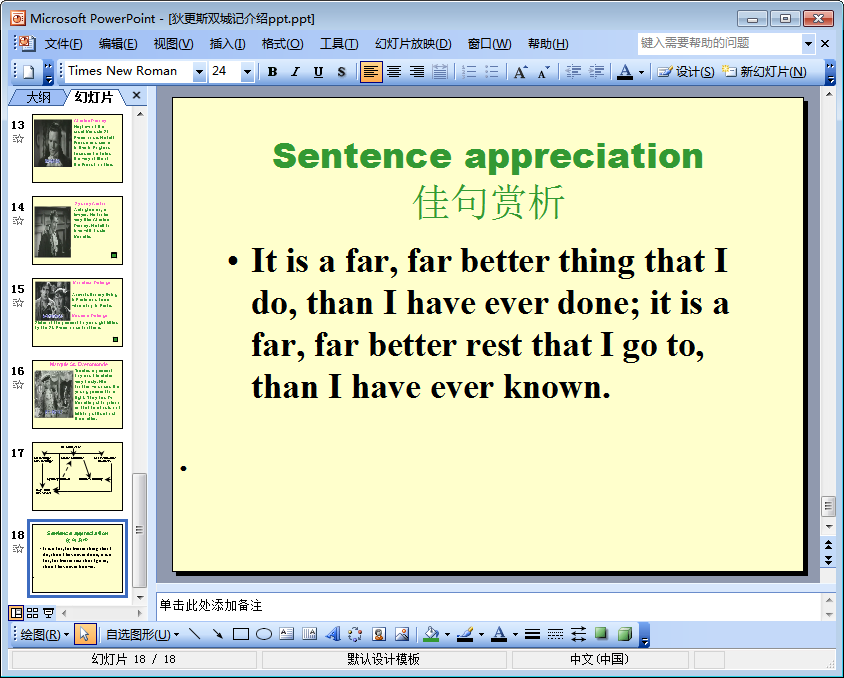Viewport: 844px width, 678px height.
Task: Activate the Select Objects arrow tool
Action: click(x=84, y=635)
